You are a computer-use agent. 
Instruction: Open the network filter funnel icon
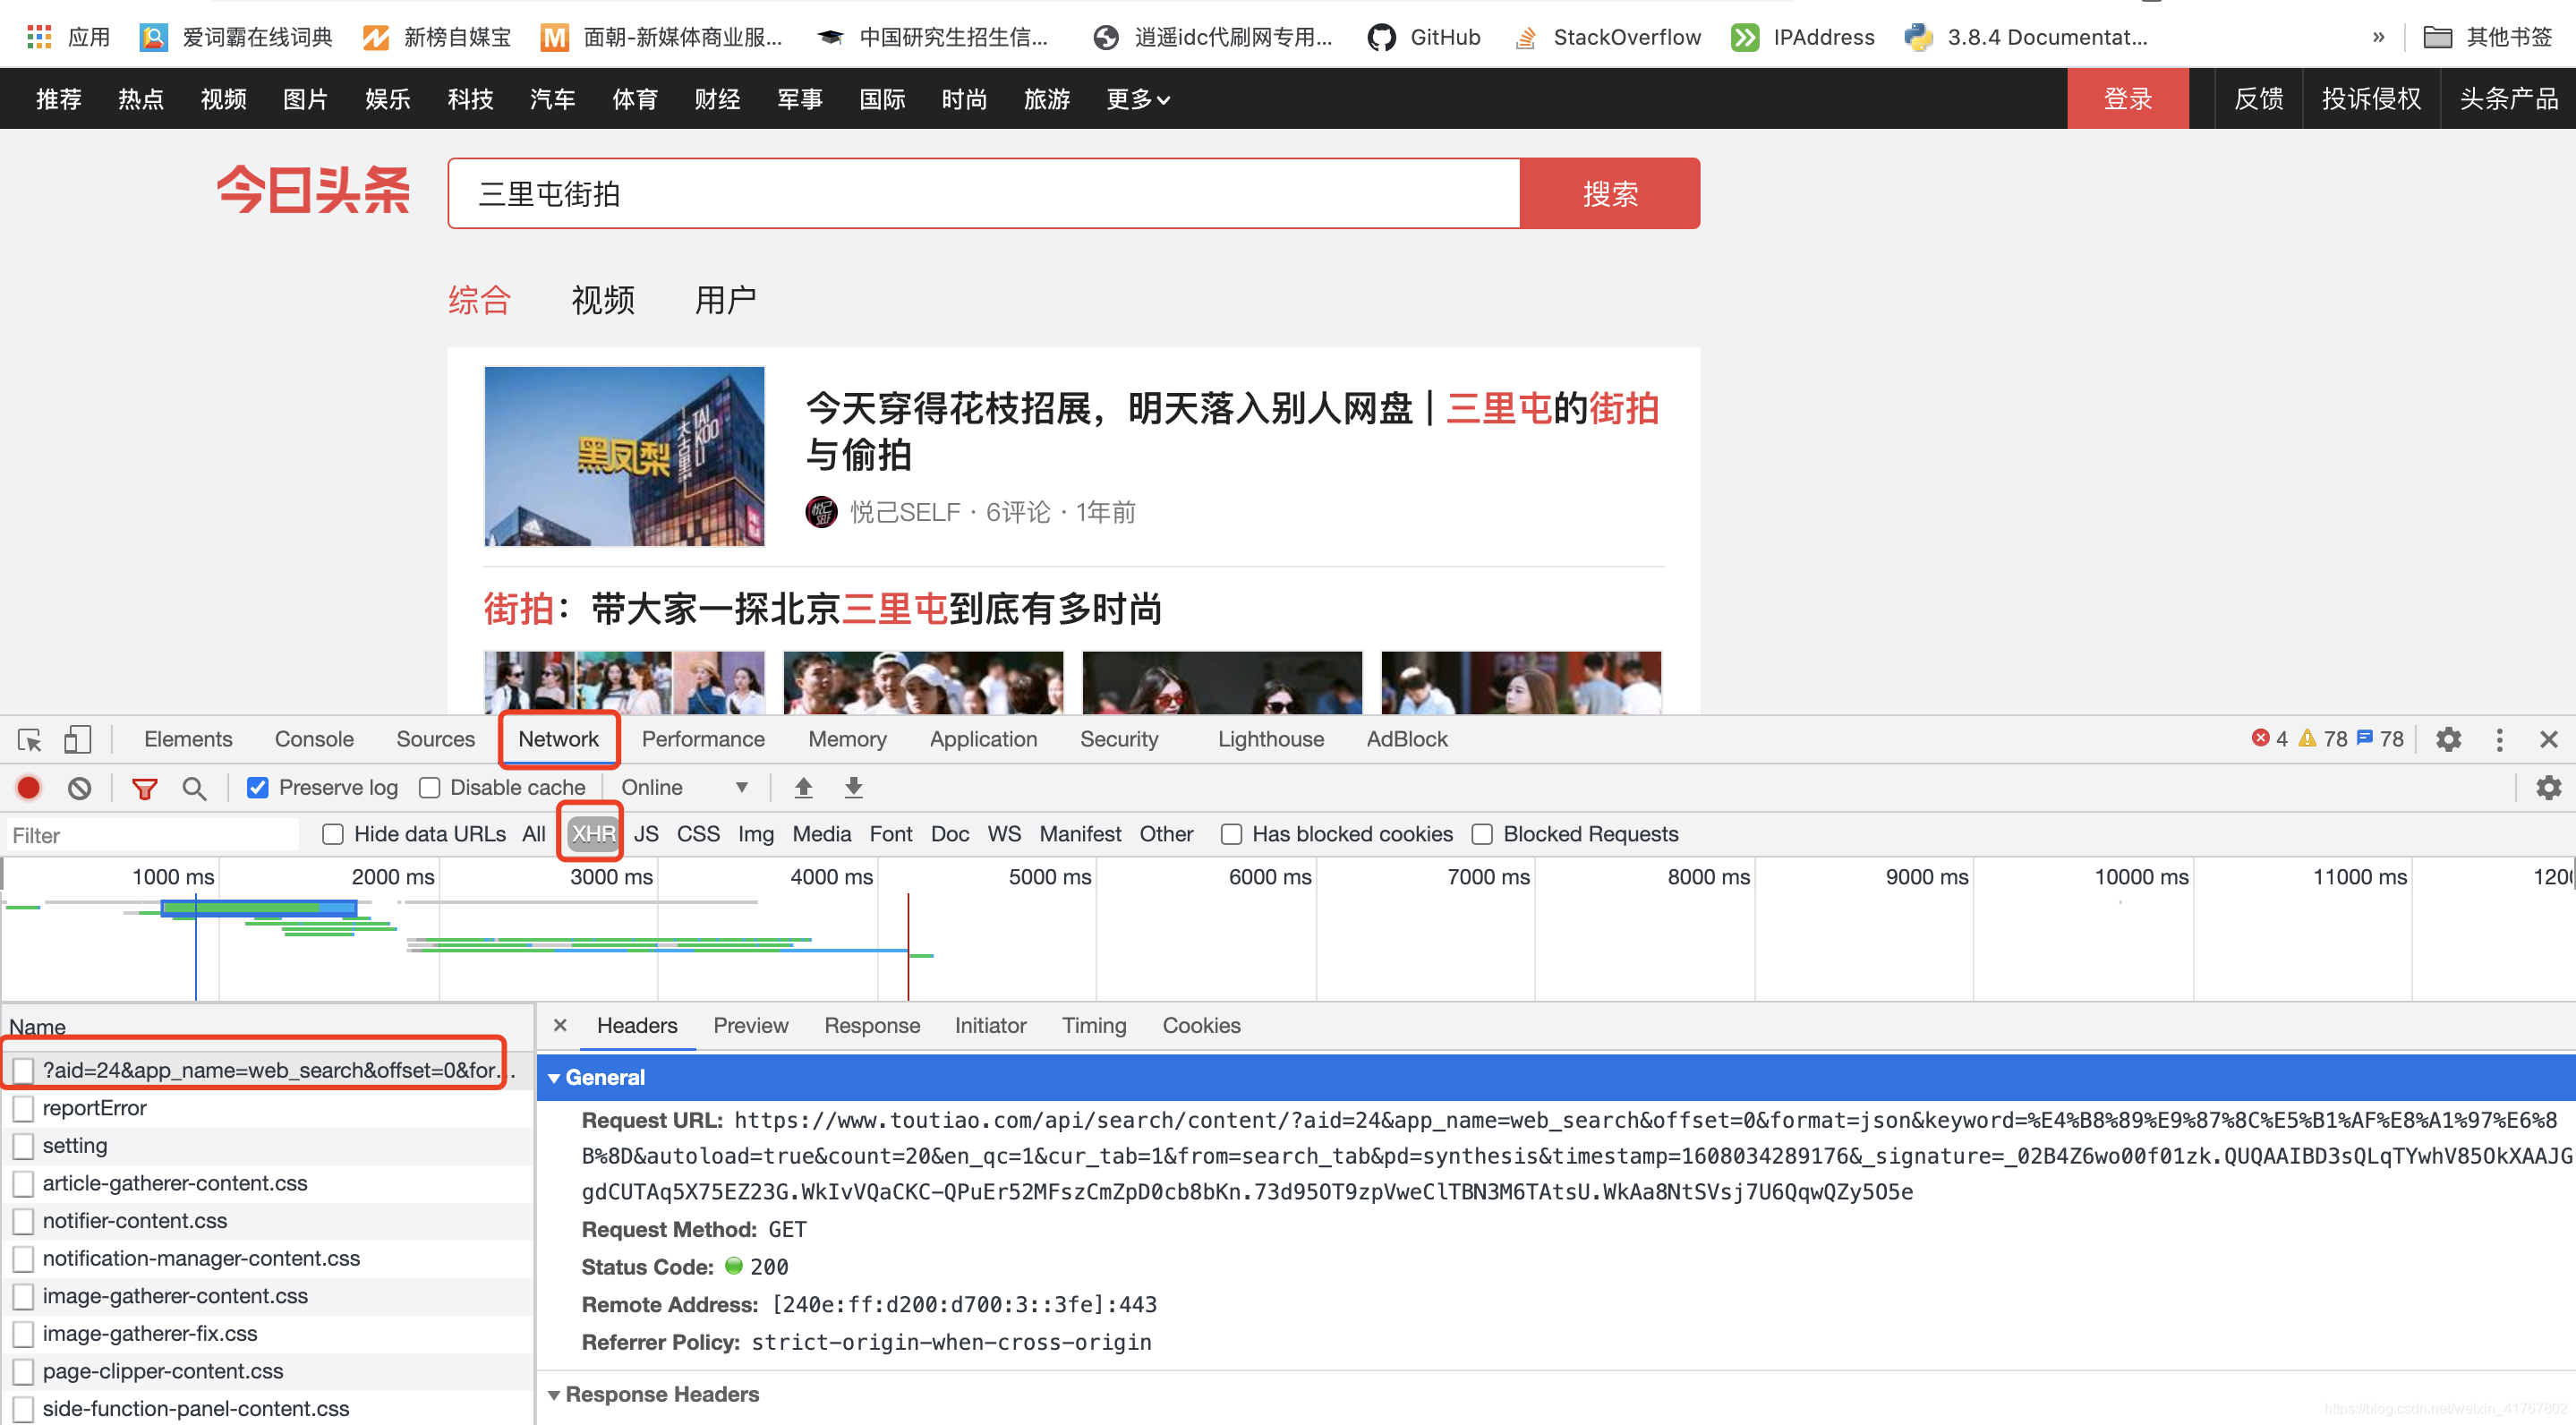tap(144, 787)
